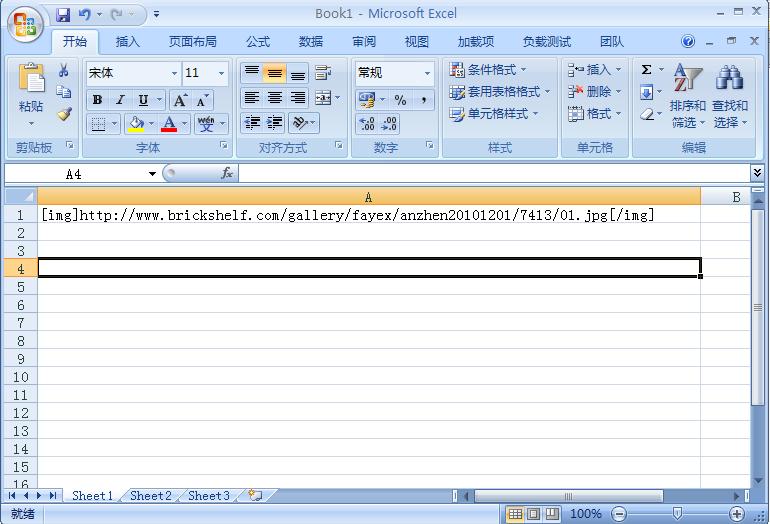Viewport: 770px width, 524px height.
Task: Increase decimal places
Action: coord(367,124)
